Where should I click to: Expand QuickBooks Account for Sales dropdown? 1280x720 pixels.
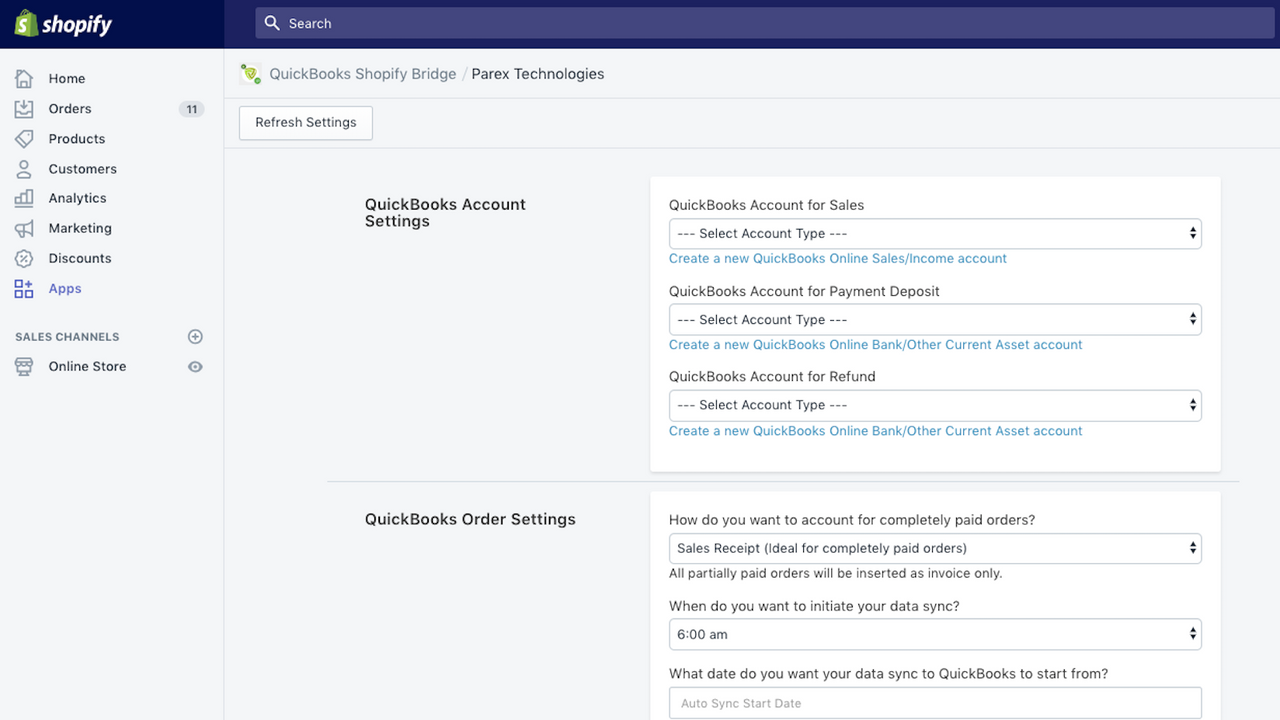tap(934, 234)
